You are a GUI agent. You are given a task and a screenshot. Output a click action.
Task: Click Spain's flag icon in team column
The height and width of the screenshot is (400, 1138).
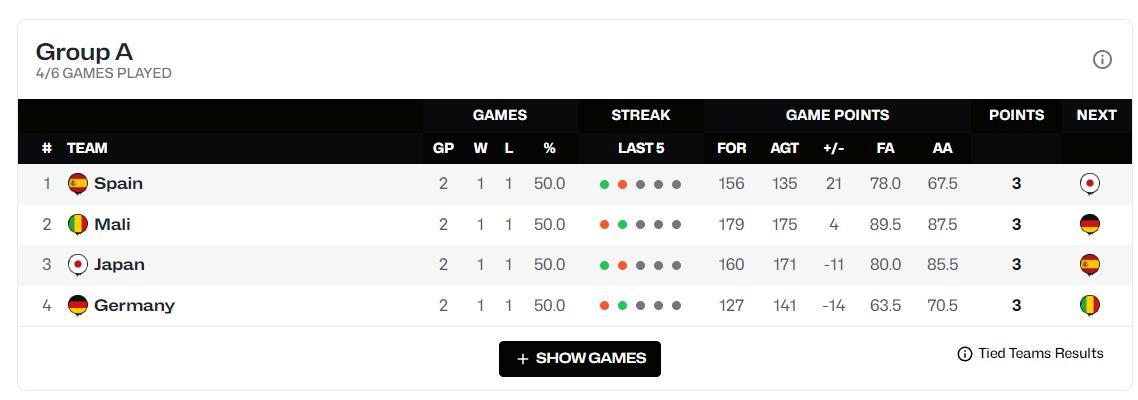point(78,184)
